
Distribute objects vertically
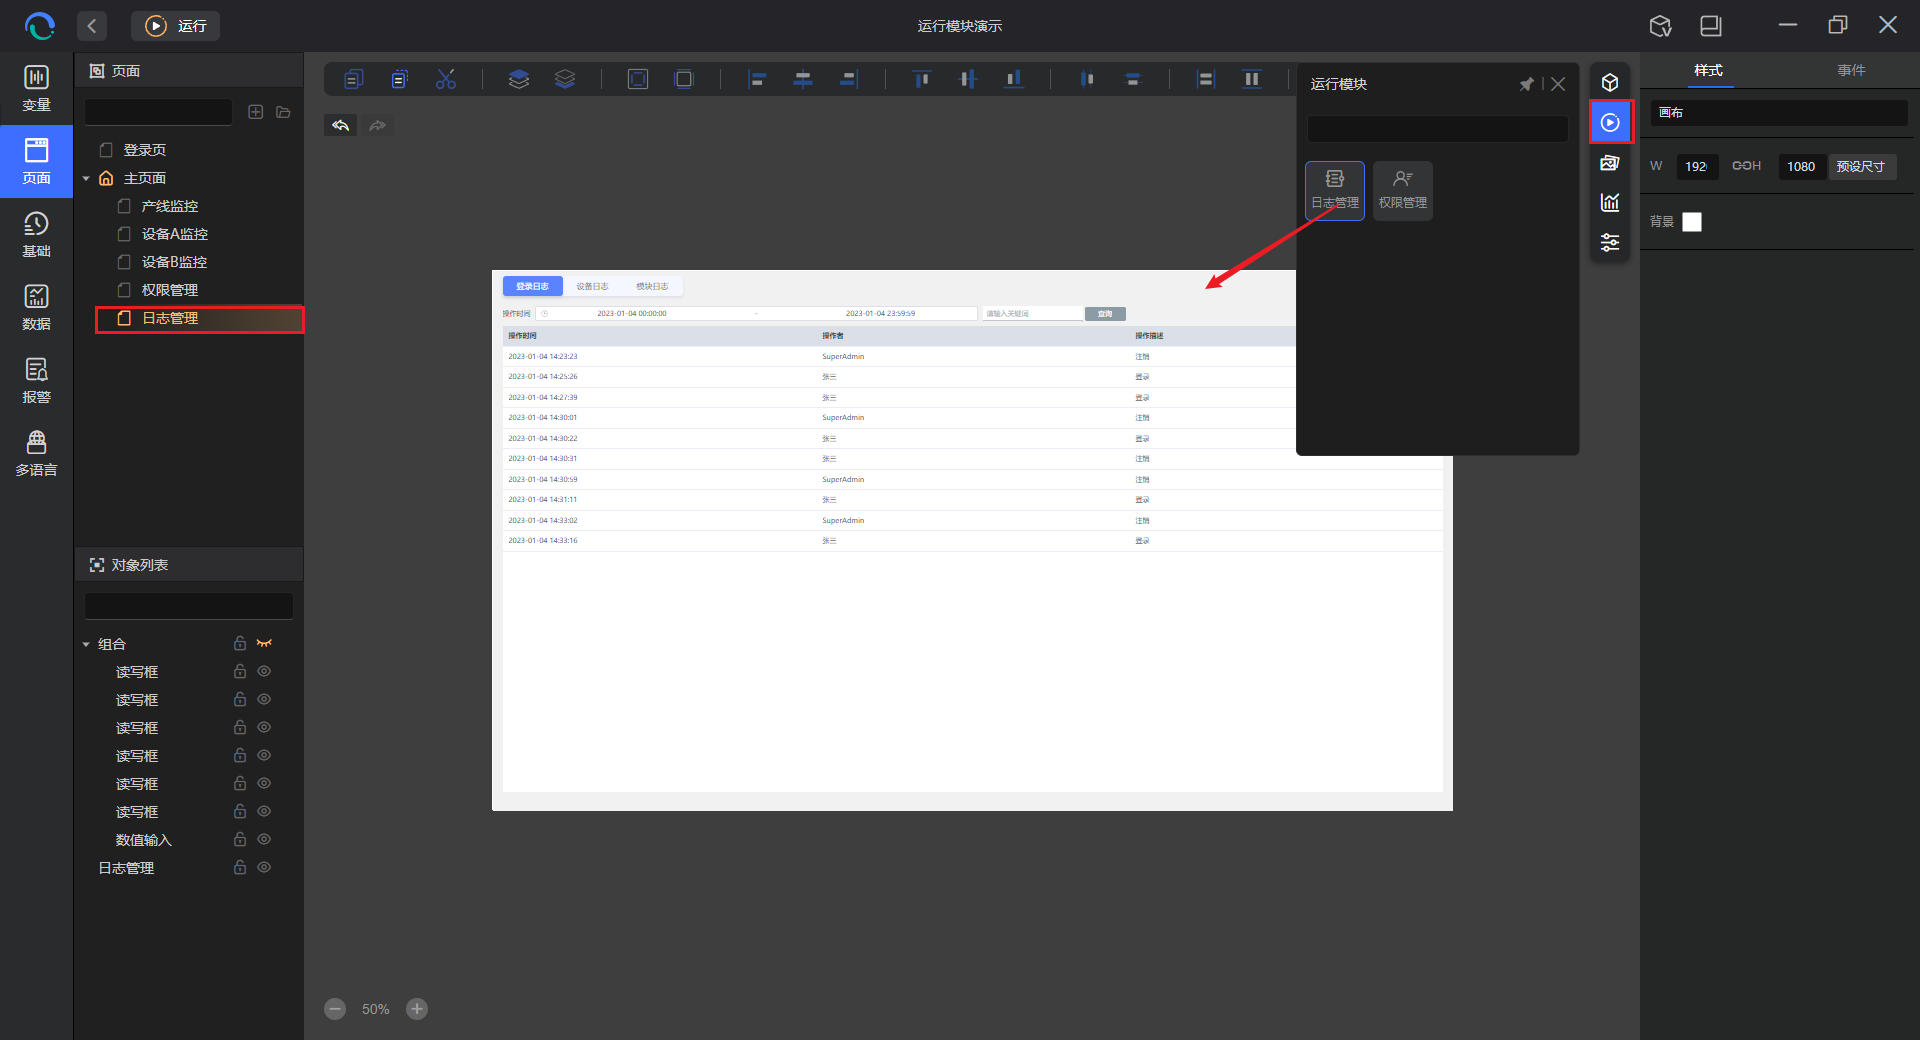pyautogui.click(x=1133, y=79)
